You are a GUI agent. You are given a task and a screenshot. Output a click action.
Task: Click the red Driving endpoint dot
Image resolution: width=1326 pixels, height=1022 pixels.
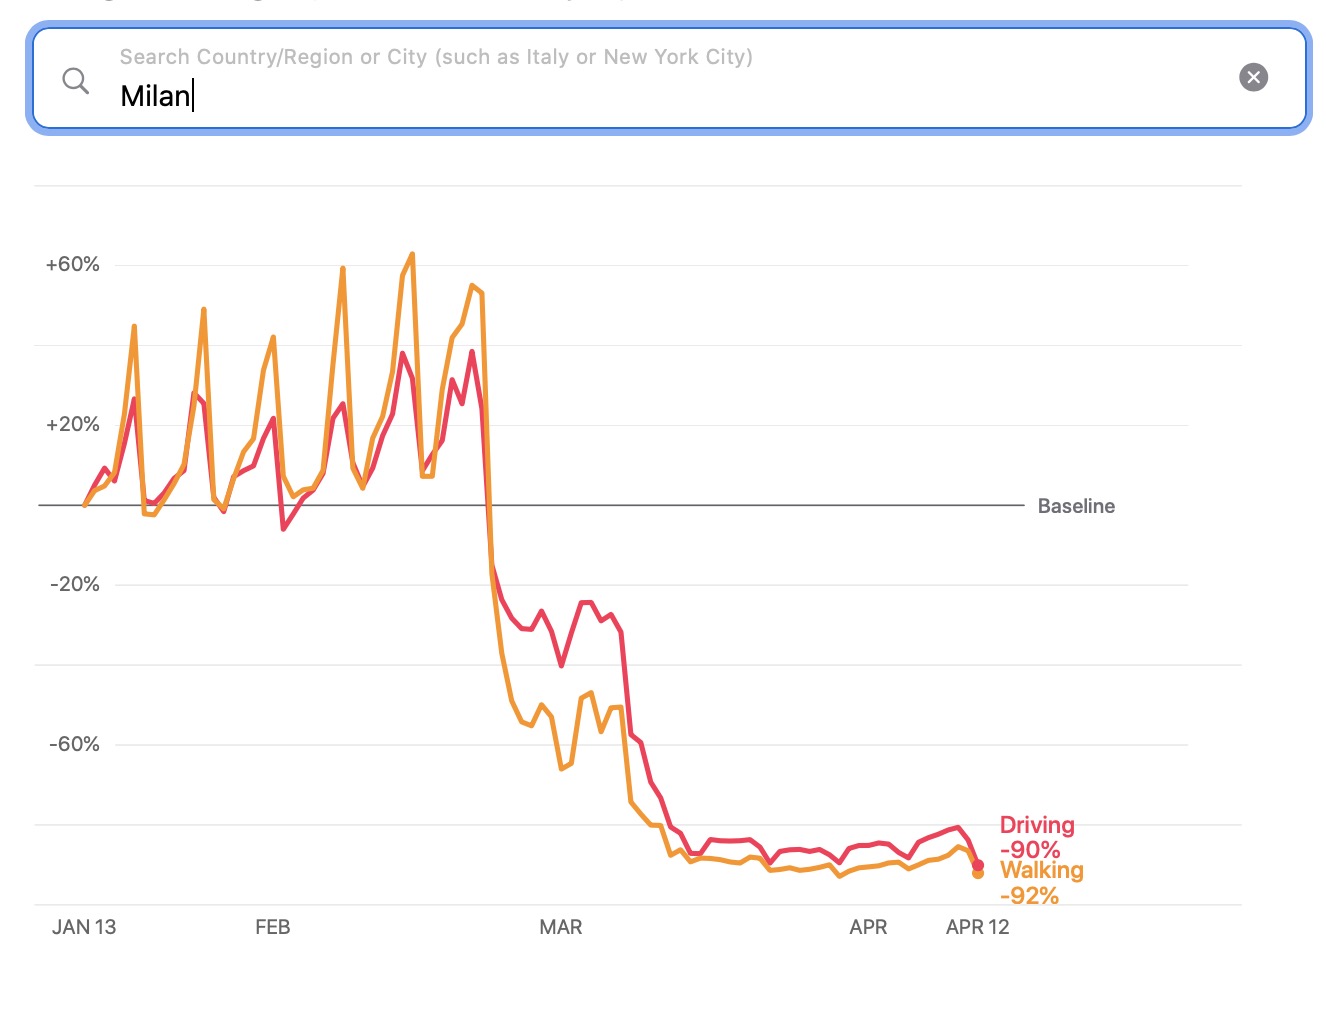pyautogui.click(x=978, y=865)
